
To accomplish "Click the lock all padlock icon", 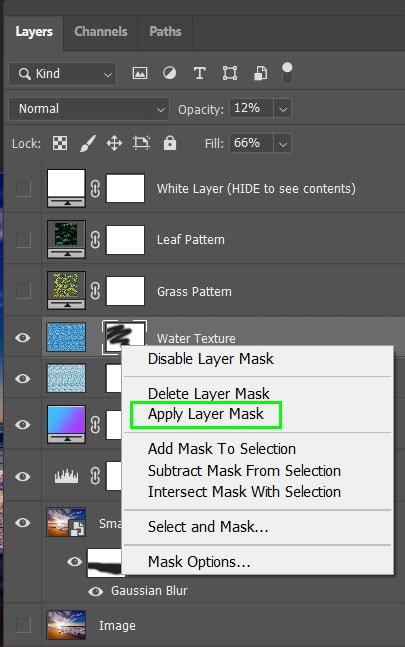I will pyautogui.click(x=170, y=143).
